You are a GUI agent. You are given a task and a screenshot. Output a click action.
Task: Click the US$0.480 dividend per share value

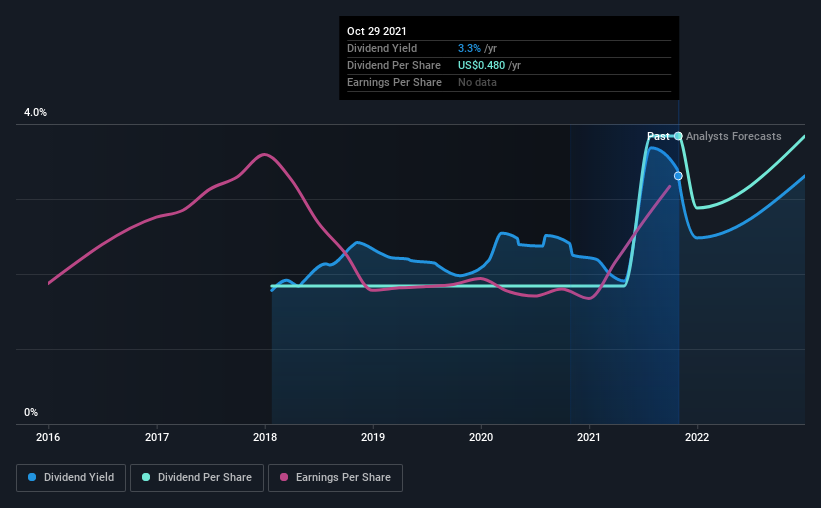coord(481,65)
